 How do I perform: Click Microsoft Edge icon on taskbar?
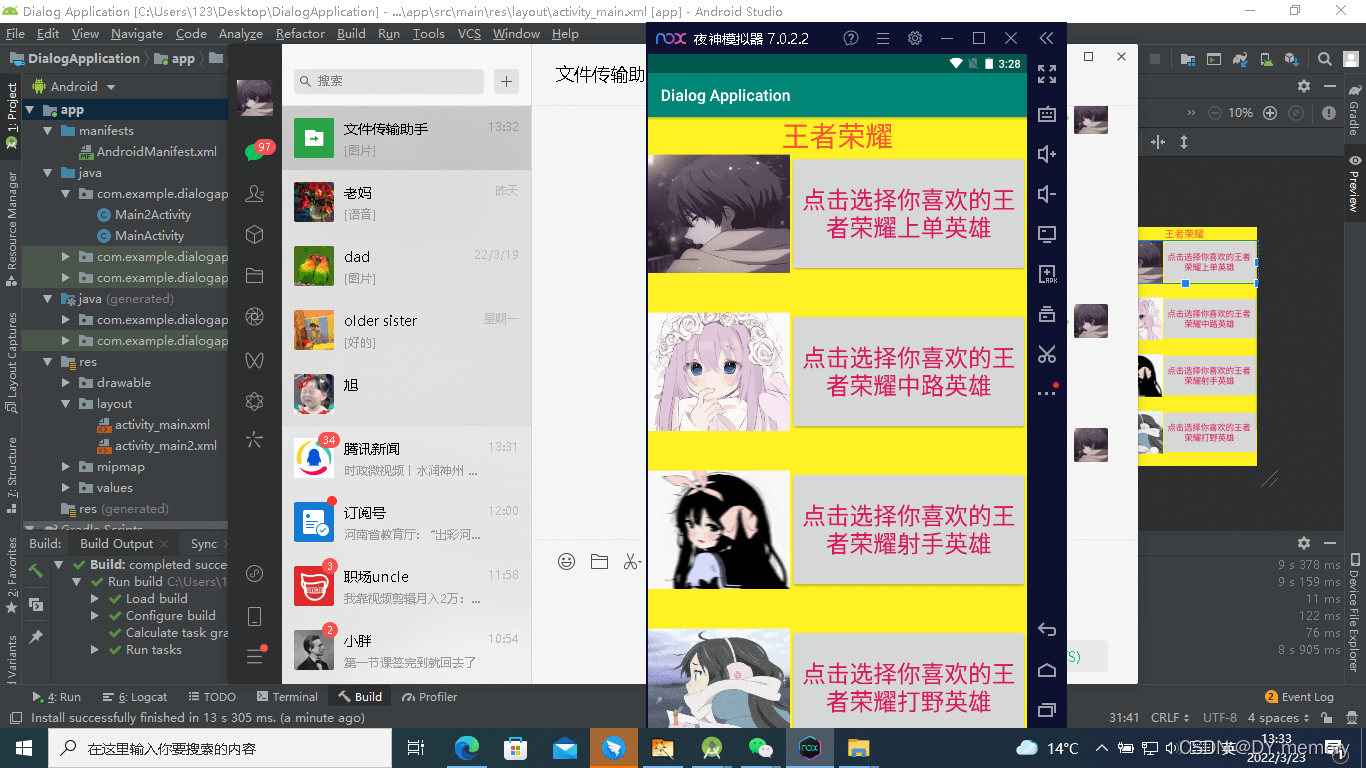click(x=466, y=748)
